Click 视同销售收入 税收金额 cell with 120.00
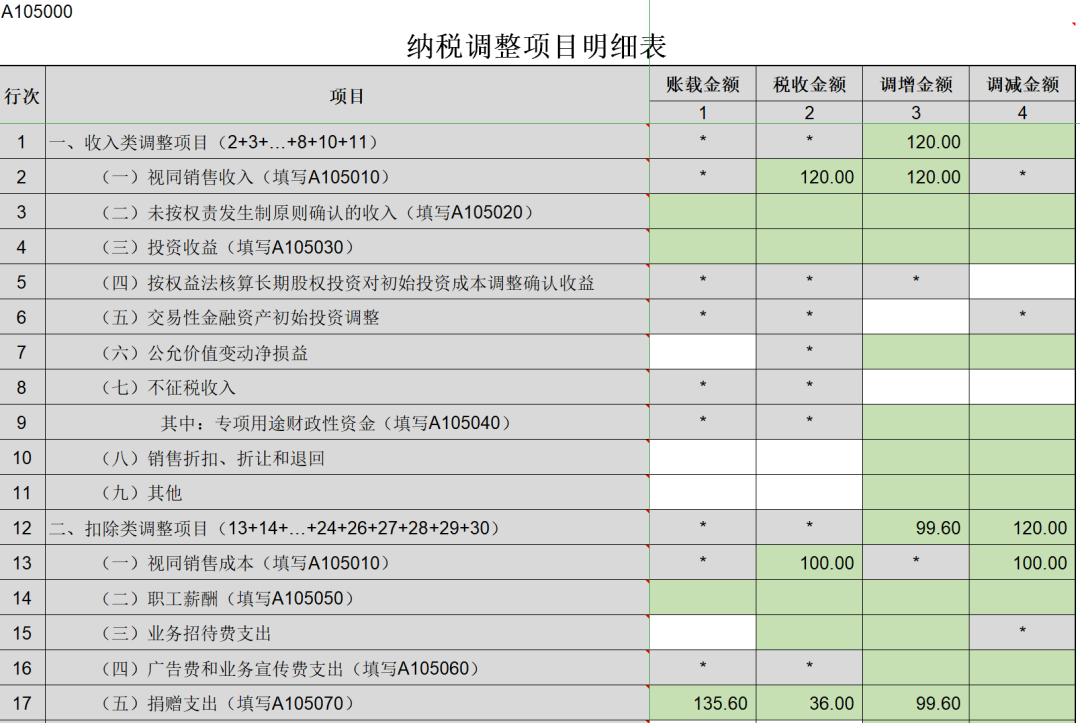Viewport: 1080px width, 723px height. pos(809,177)
